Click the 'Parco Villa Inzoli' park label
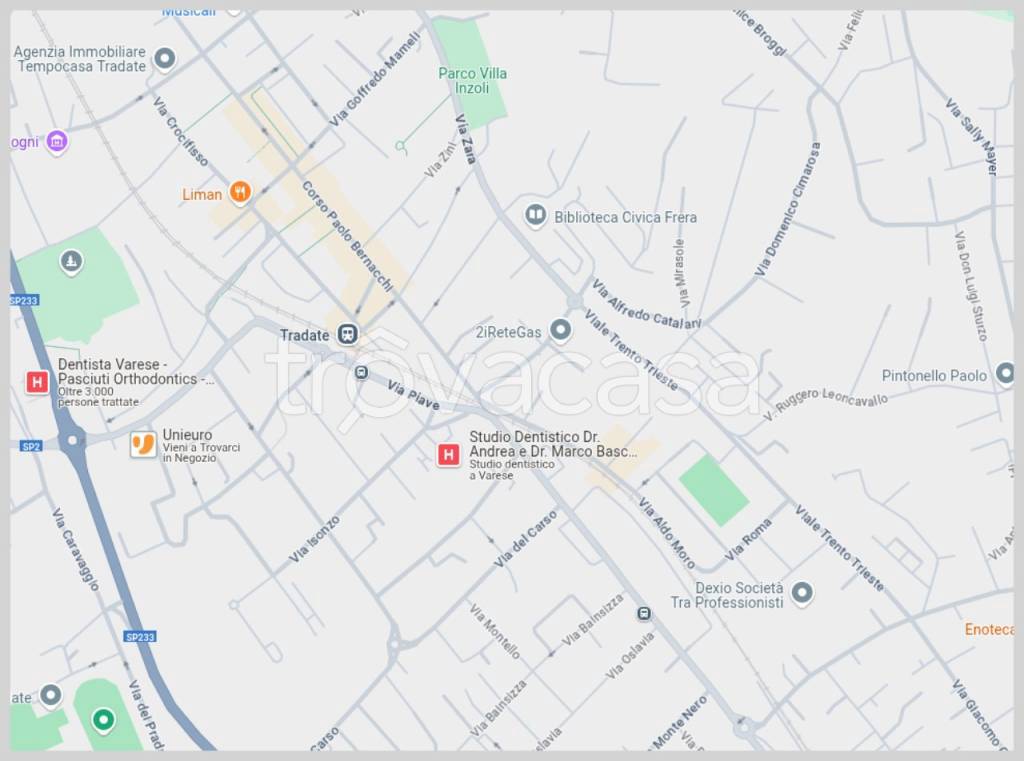This screenshot has height=761, width=1024. tap(472, 80)
